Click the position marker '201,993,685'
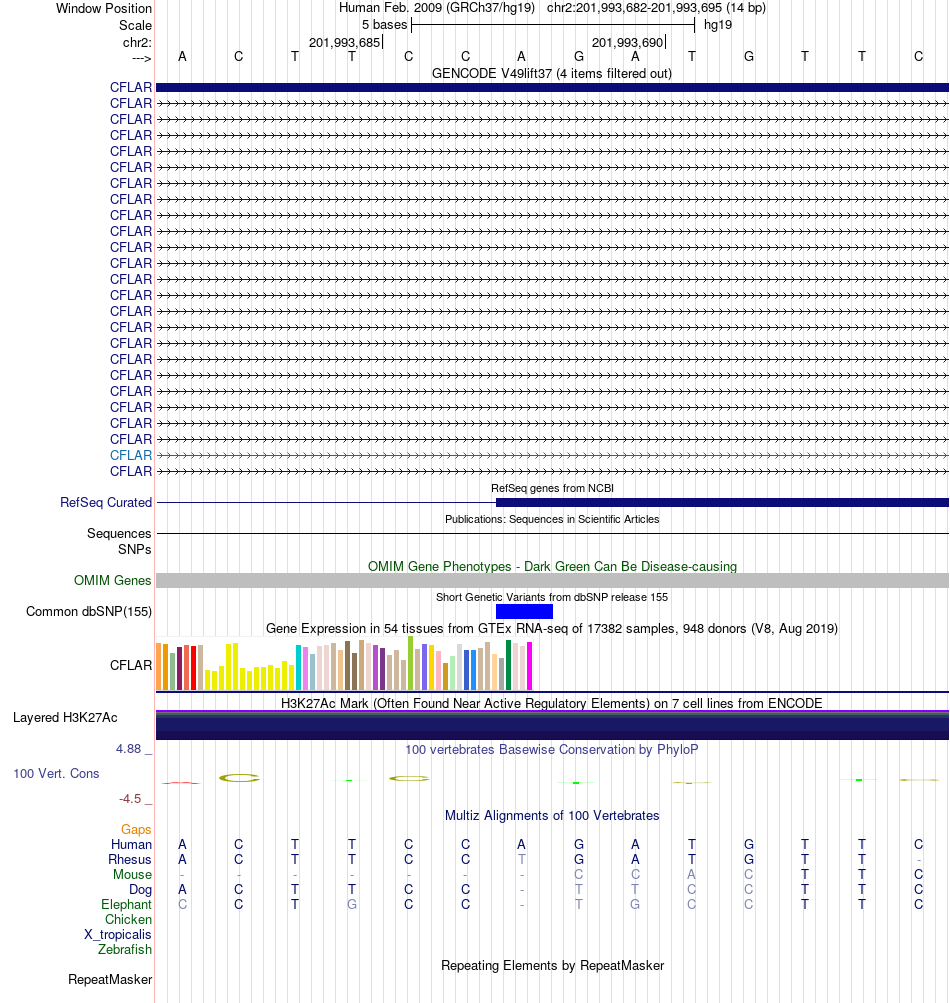Image resolution: width=950 pixels, height=1003 pixels. click(x=344, y=42)
